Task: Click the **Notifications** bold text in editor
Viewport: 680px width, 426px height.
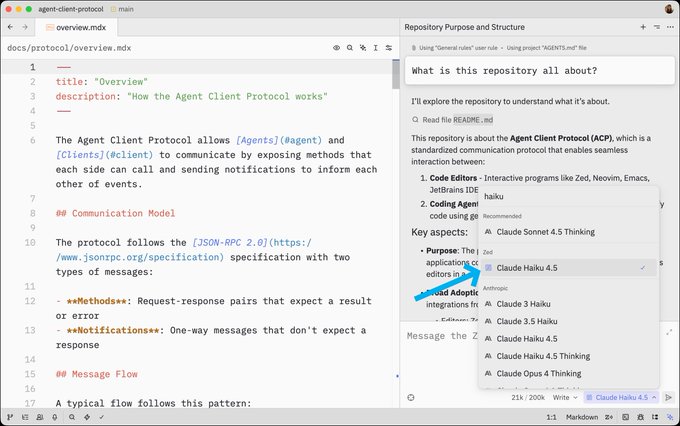Action: pyautogui.click(x=112, y=330)
